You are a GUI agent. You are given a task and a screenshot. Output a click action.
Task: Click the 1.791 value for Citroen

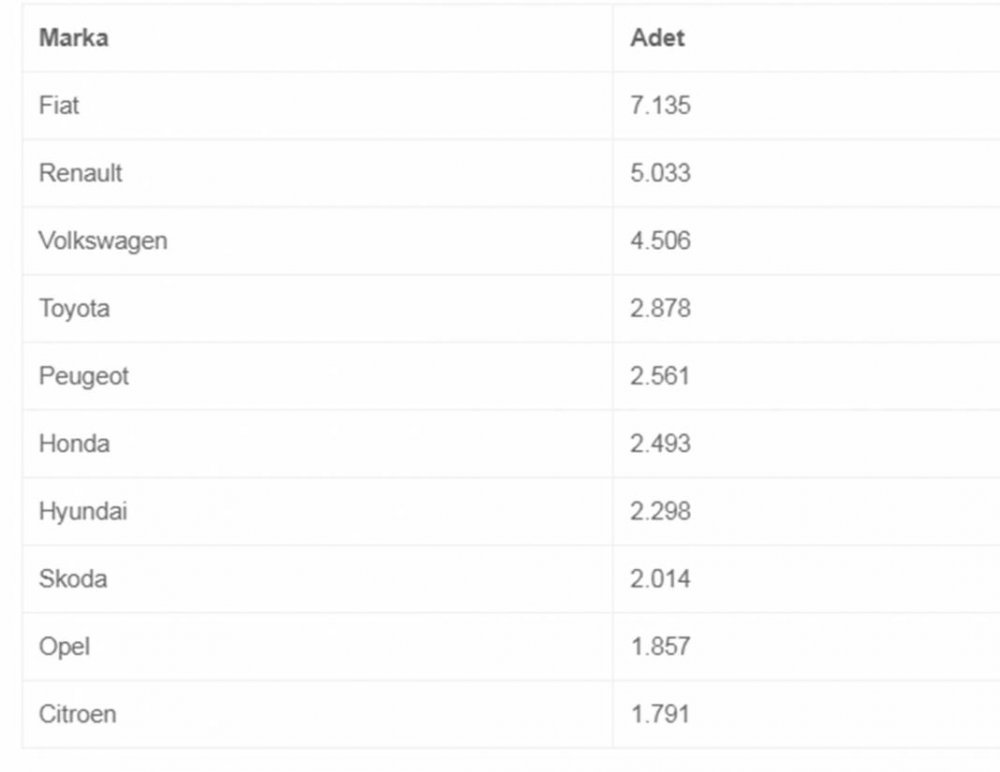(660, 714)
